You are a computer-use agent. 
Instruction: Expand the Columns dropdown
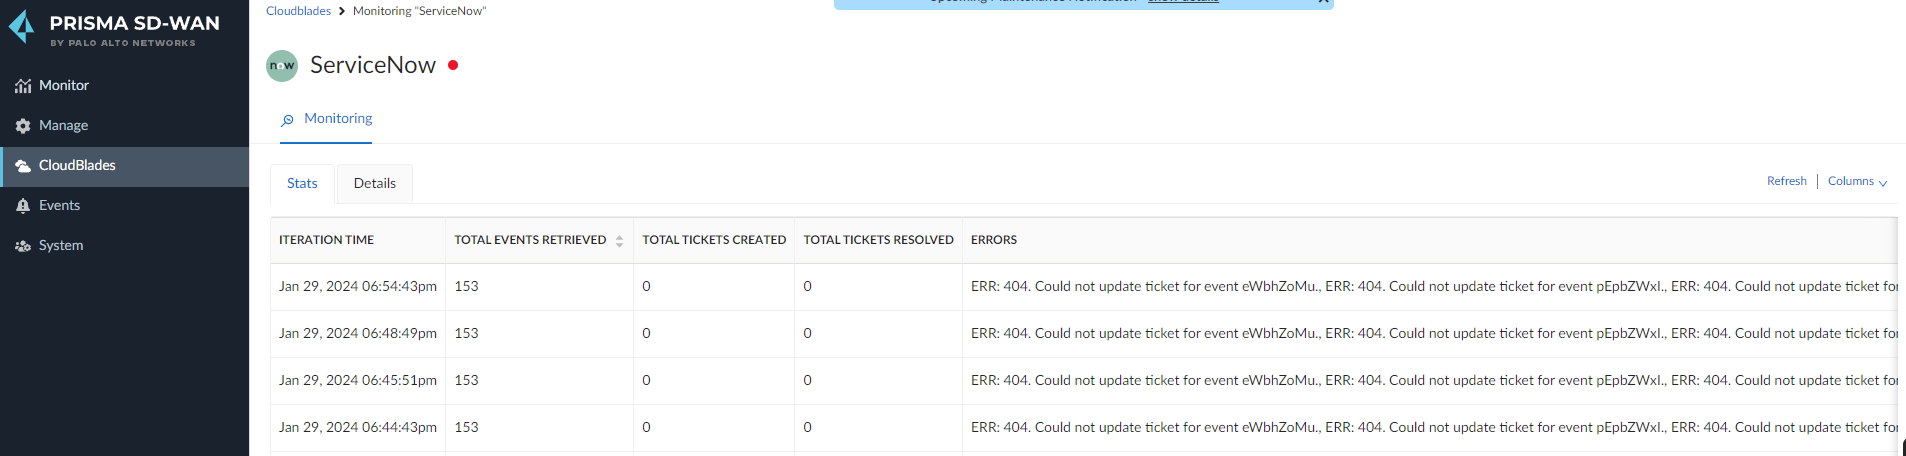click(x=1857, y=182)
